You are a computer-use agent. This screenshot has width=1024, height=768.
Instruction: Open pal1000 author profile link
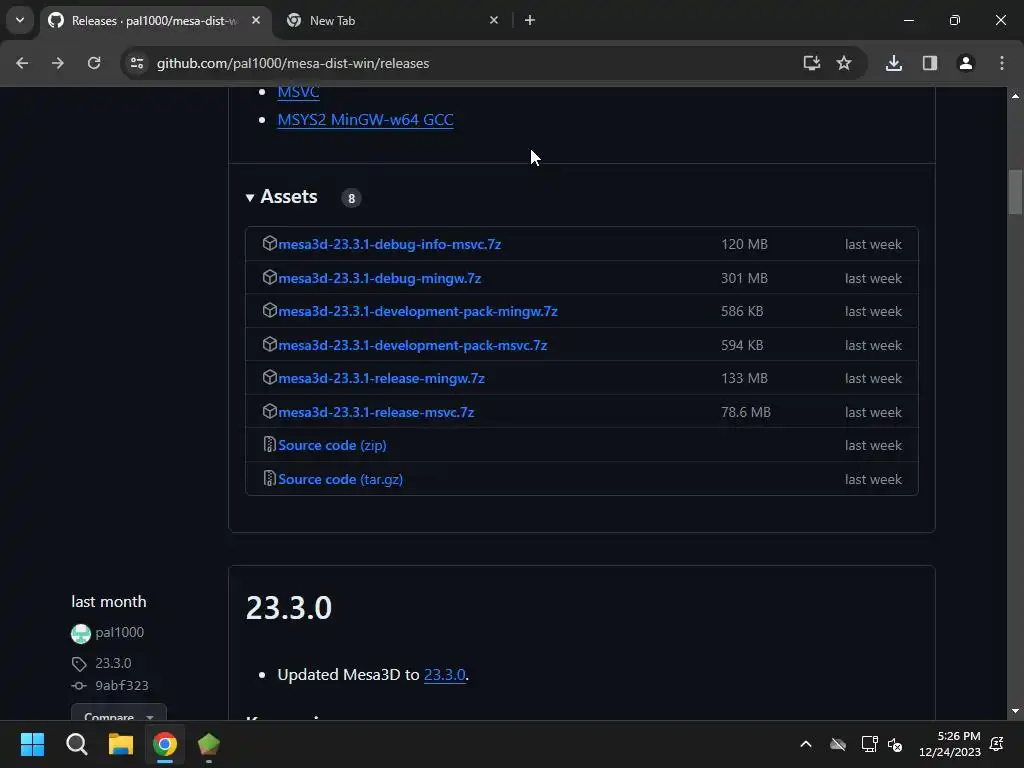(x=120, y=632)
